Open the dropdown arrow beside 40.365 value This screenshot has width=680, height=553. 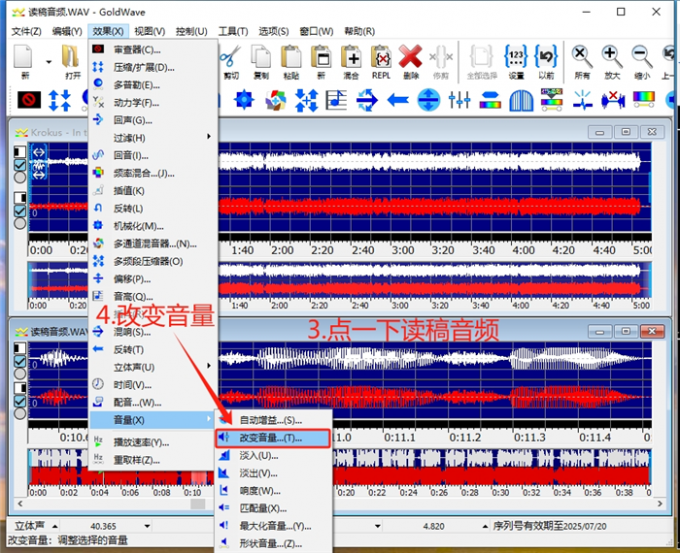point(147,527)
